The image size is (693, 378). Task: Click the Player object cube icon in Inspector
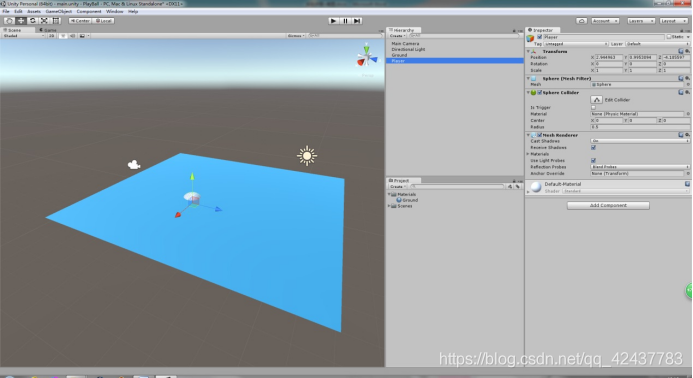530,39
